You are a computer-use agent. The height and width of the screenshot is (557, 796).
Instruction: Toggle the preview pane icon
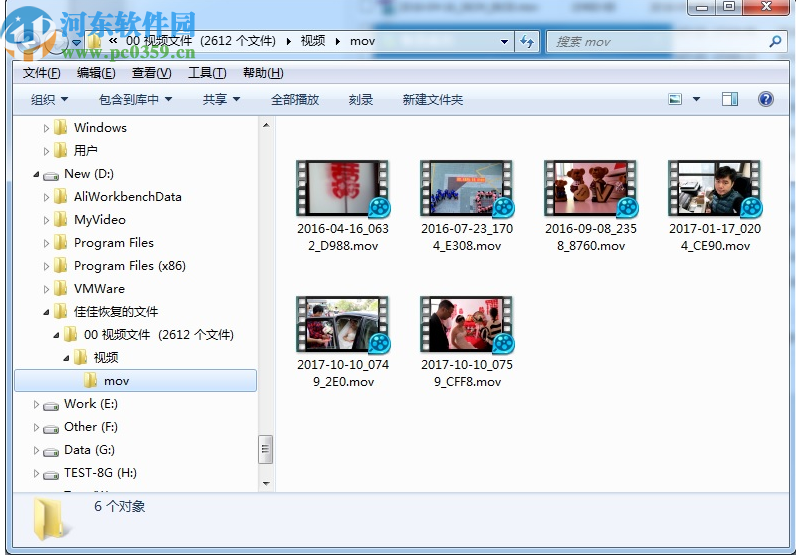coord(729,99)
